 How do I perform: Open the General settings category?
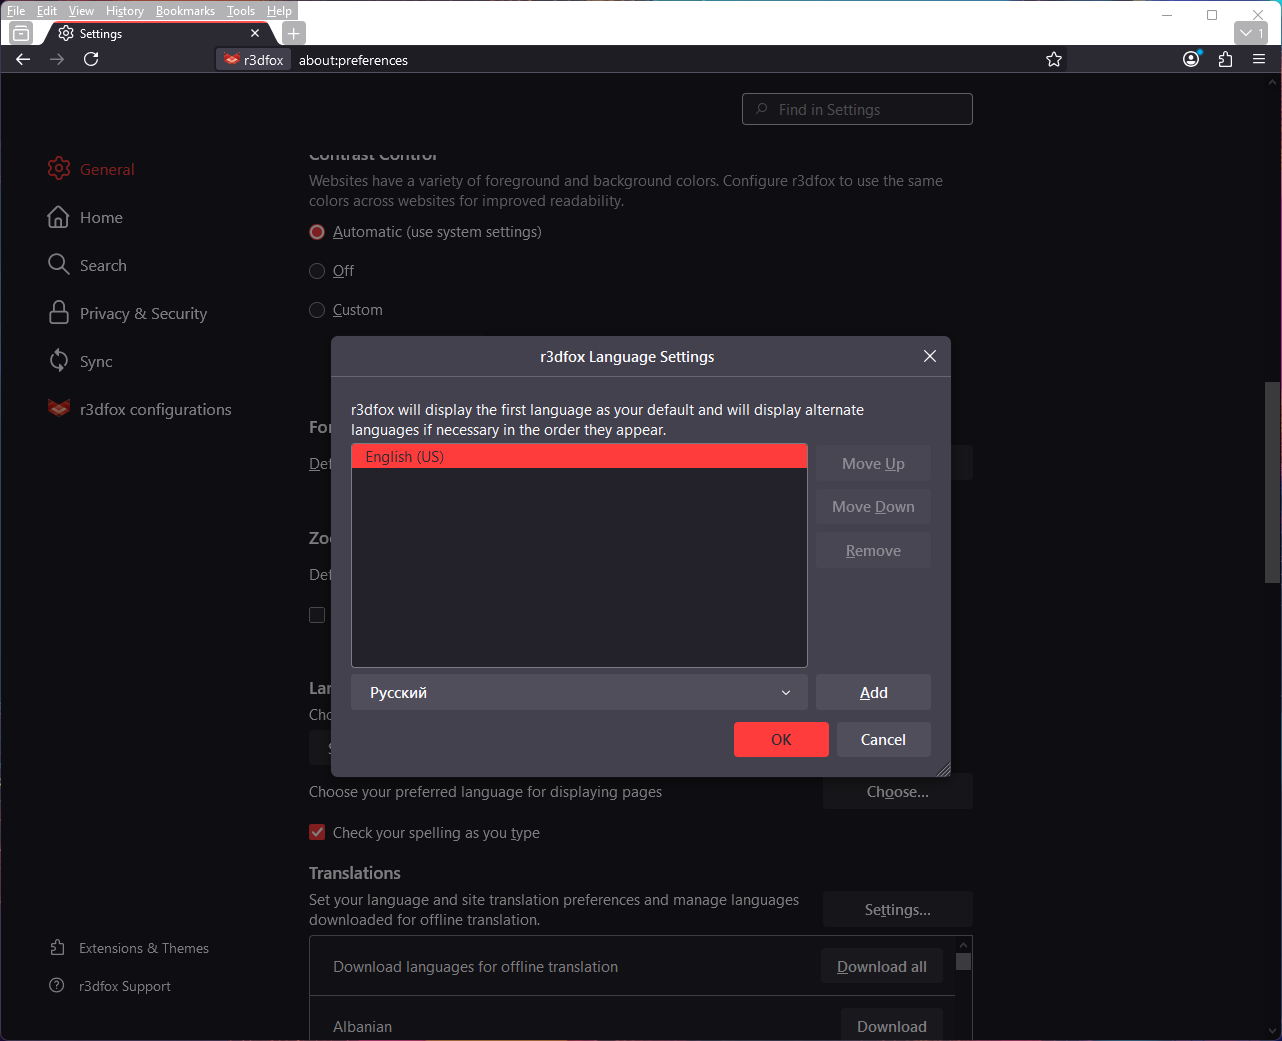pyautogui.click(x=91, y=169)
